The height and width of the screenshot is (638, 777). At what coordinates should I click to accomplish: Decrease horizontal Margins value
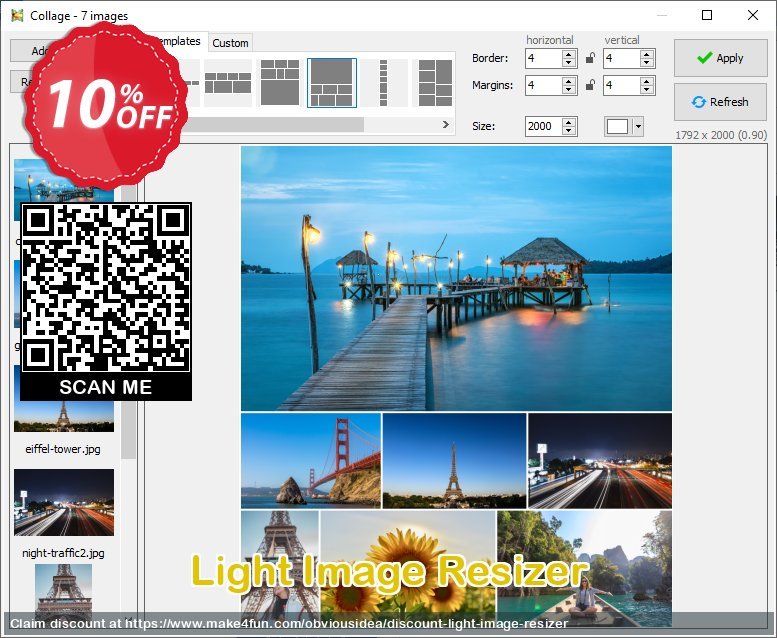point(569,90)
